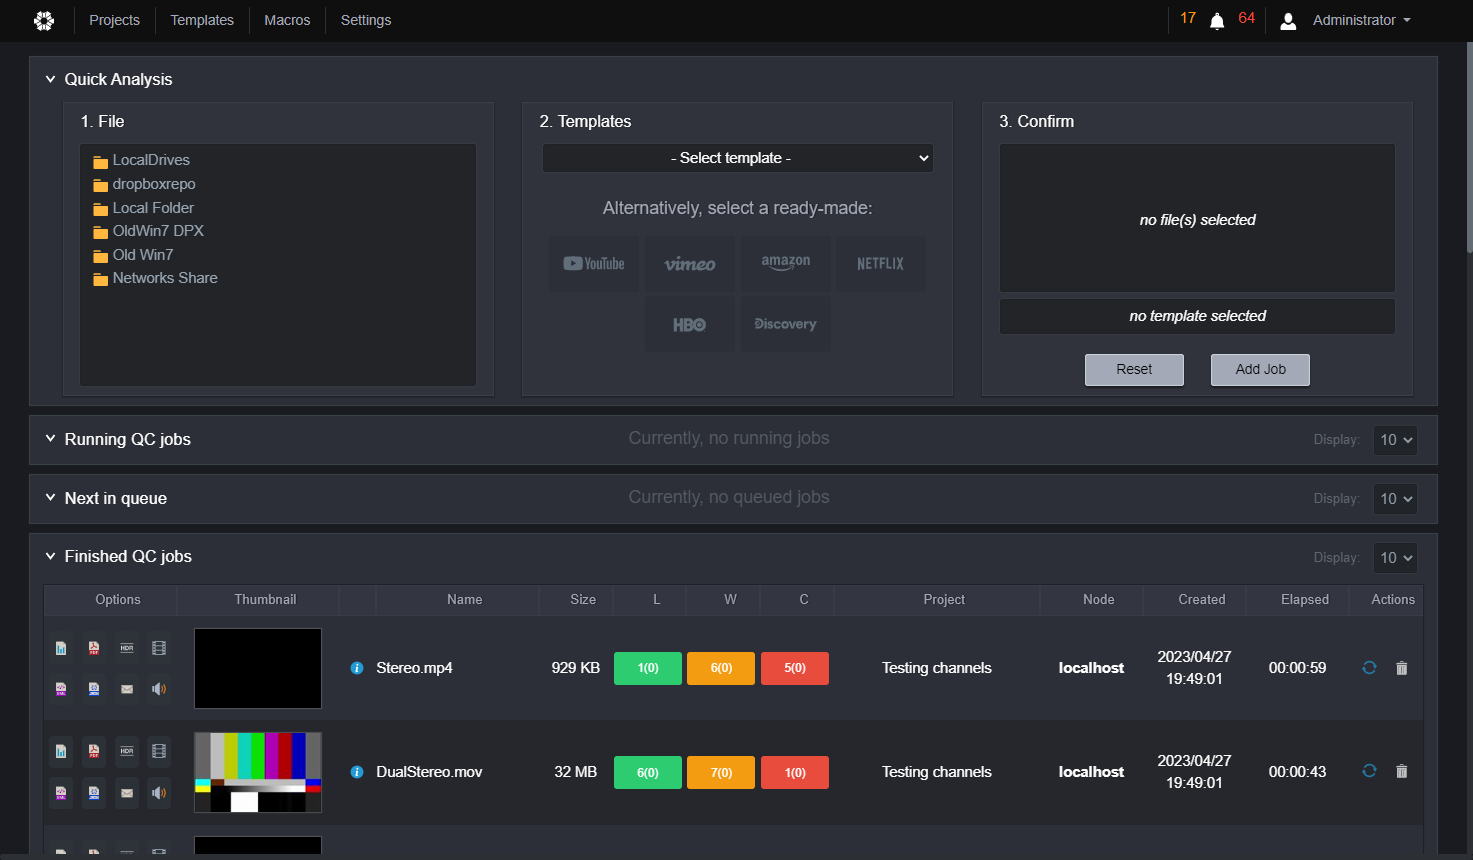Screen dimensions: 1473x860
Task: Change Display count for Running QC jobs
Action: 1395,440
